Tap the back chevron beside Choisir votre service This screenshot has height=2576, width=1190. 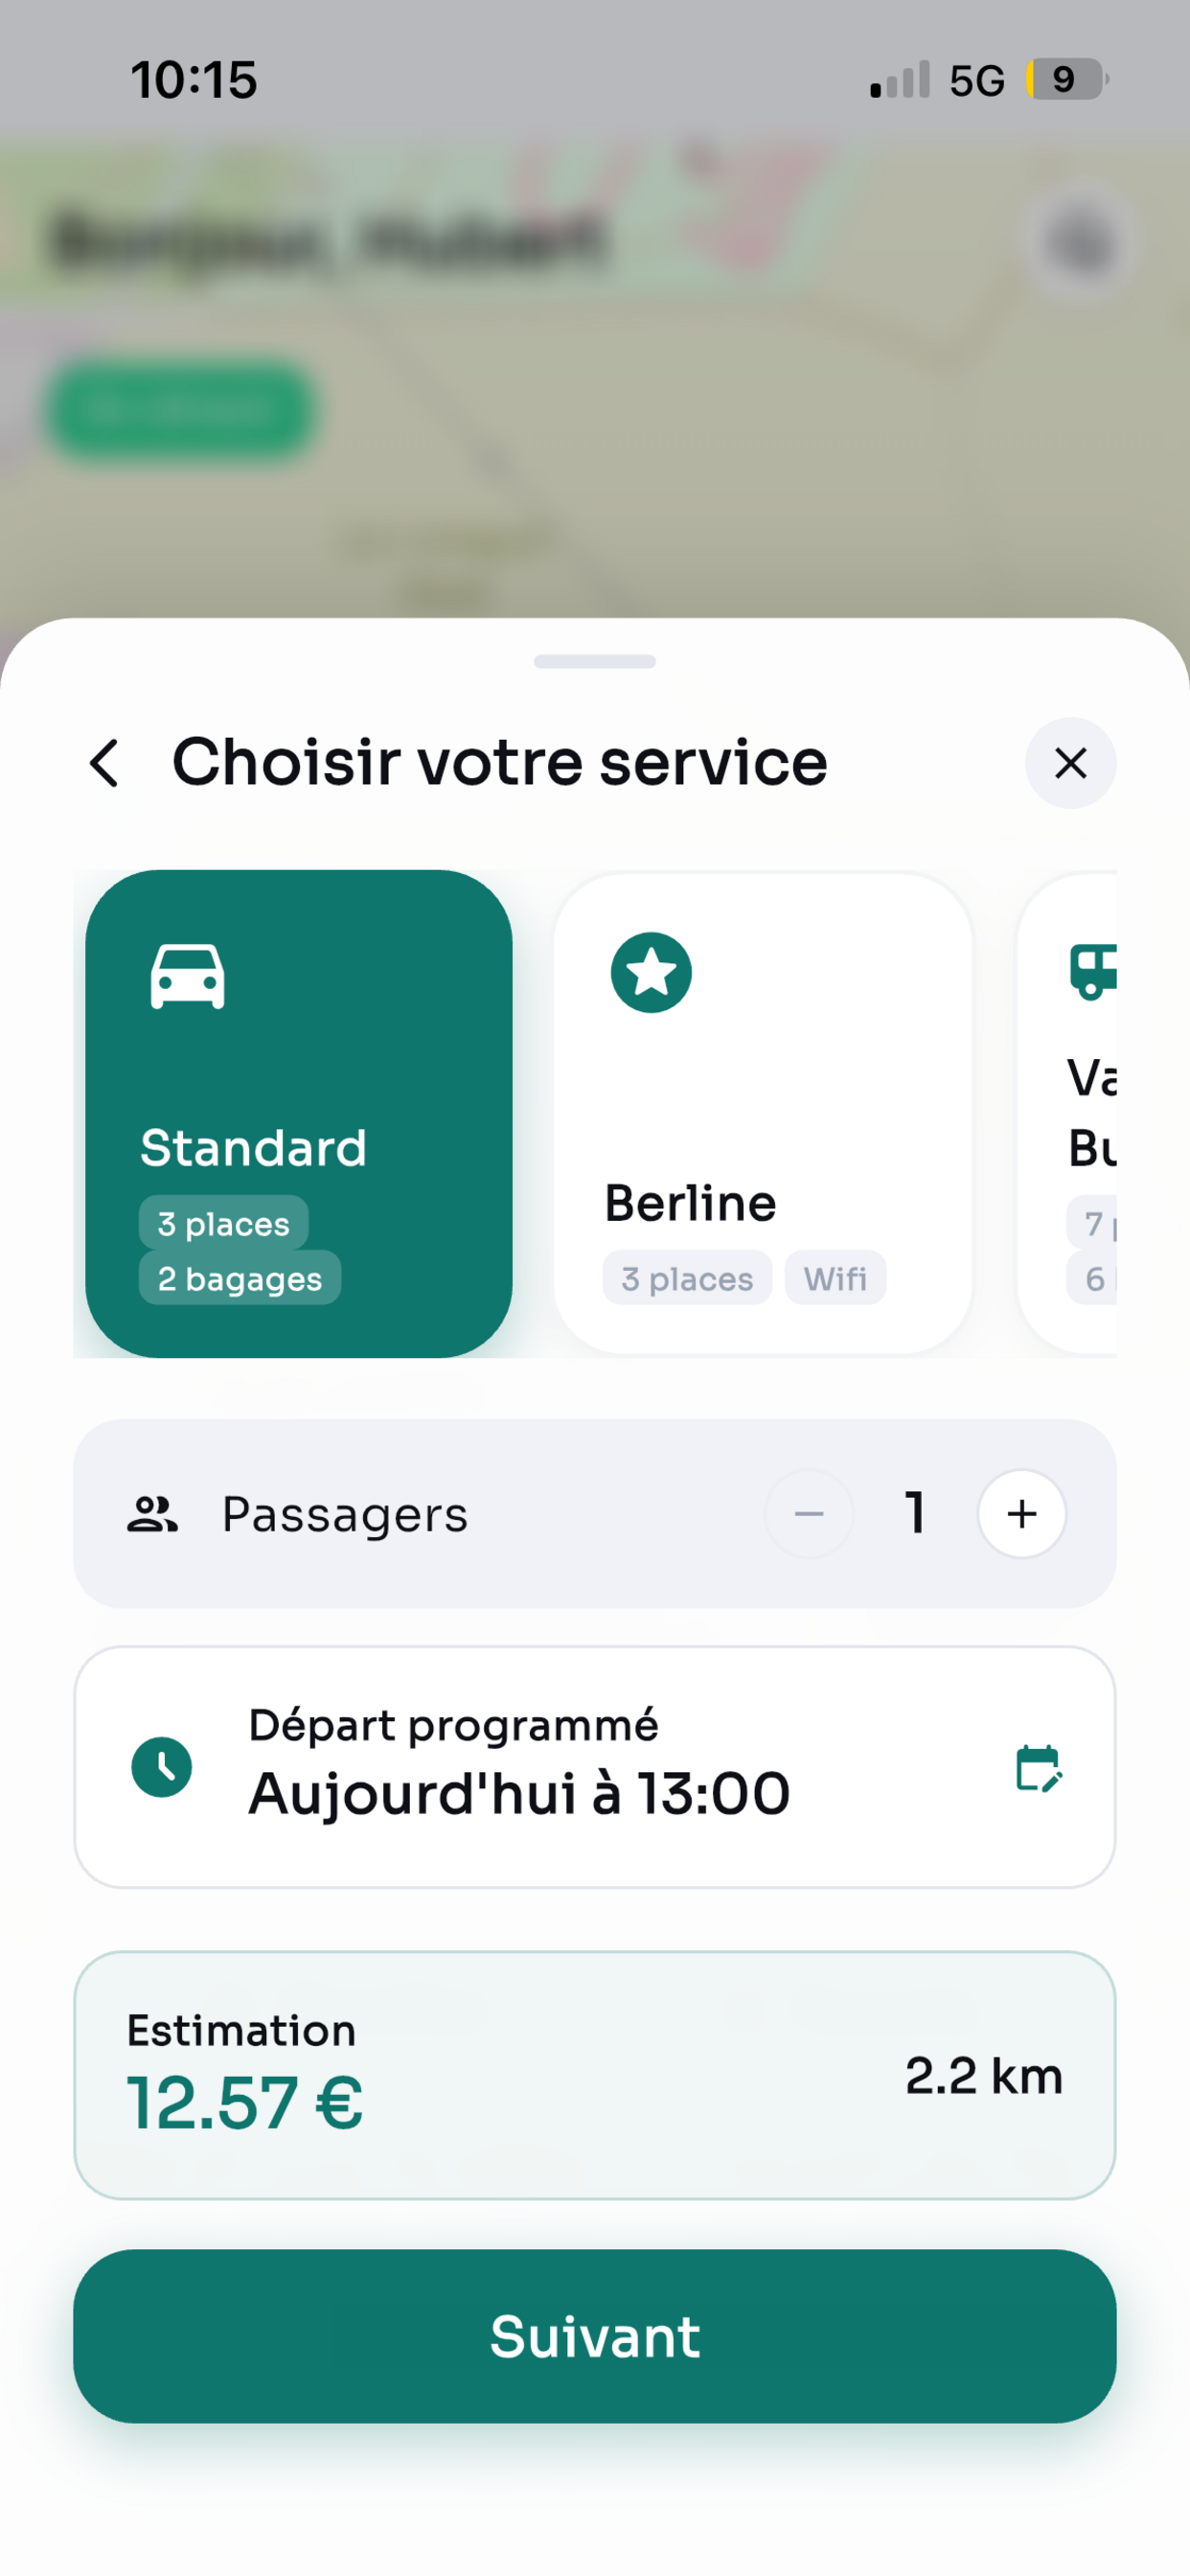[105, 763]
